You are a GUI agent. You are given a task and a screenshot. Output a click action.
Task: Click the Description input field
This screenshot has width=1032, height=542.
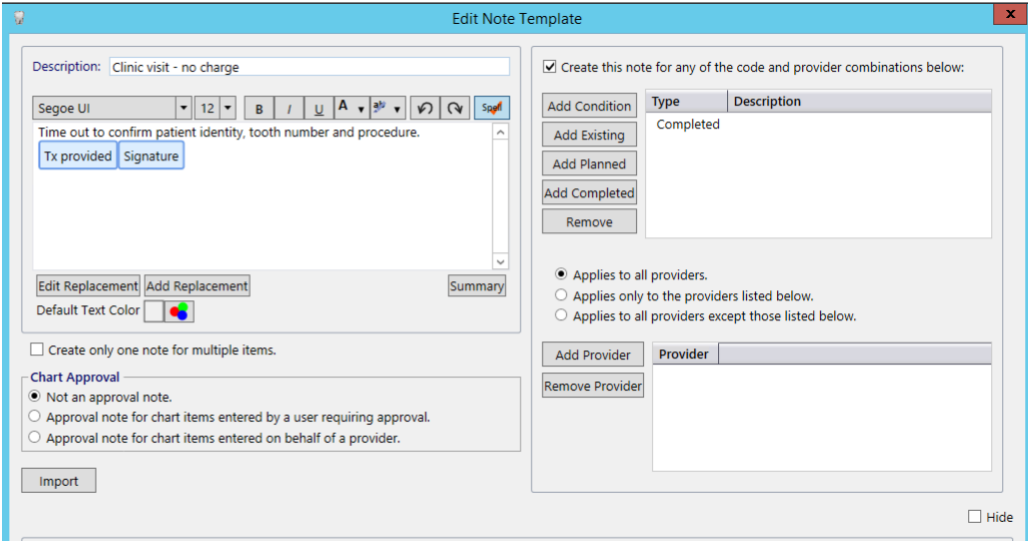pyautogui.click(x=309, y=67)
